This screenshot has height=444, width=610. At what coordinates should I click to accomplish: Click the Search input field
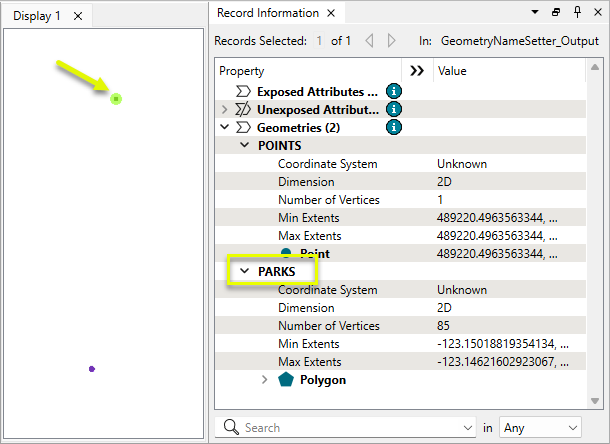(355, 427)
